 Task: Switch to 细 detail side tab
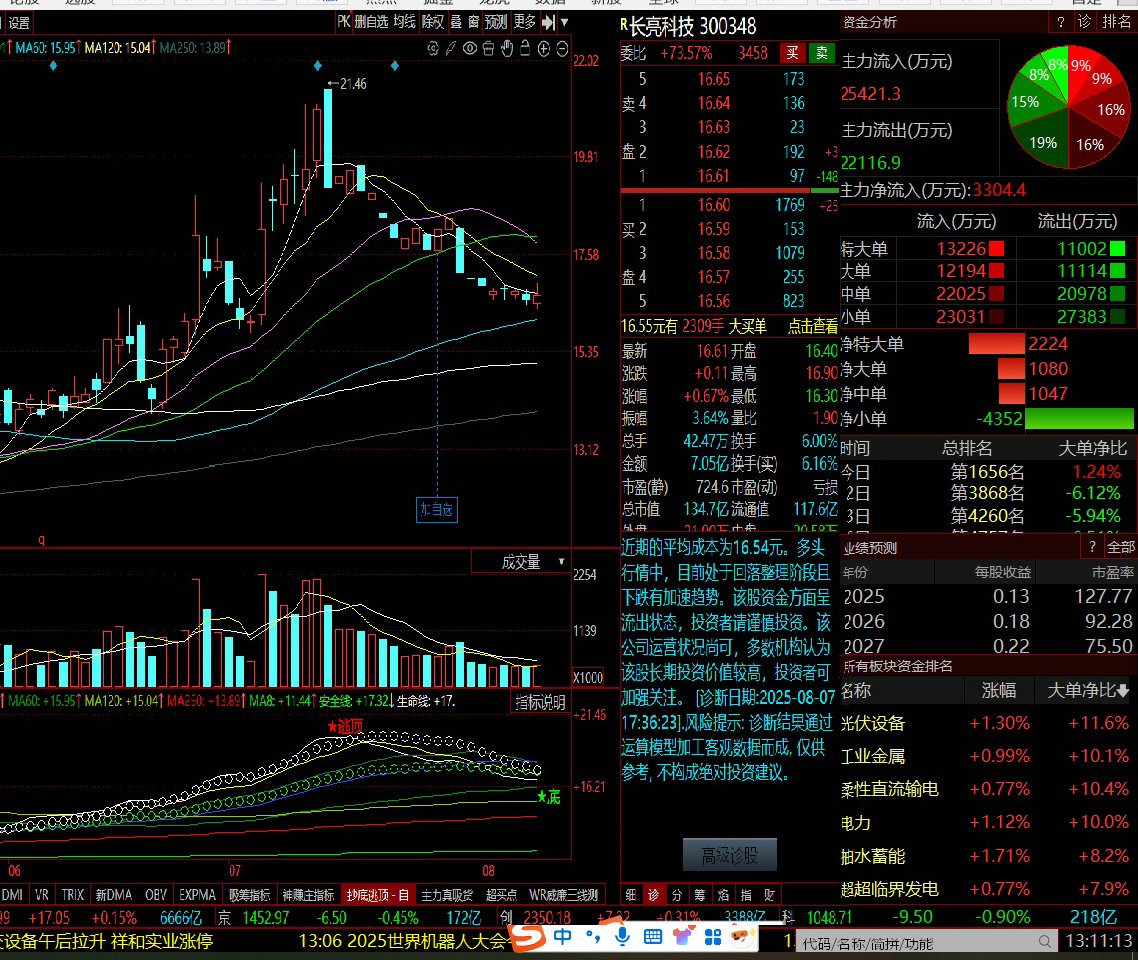[x=631, y=895]
